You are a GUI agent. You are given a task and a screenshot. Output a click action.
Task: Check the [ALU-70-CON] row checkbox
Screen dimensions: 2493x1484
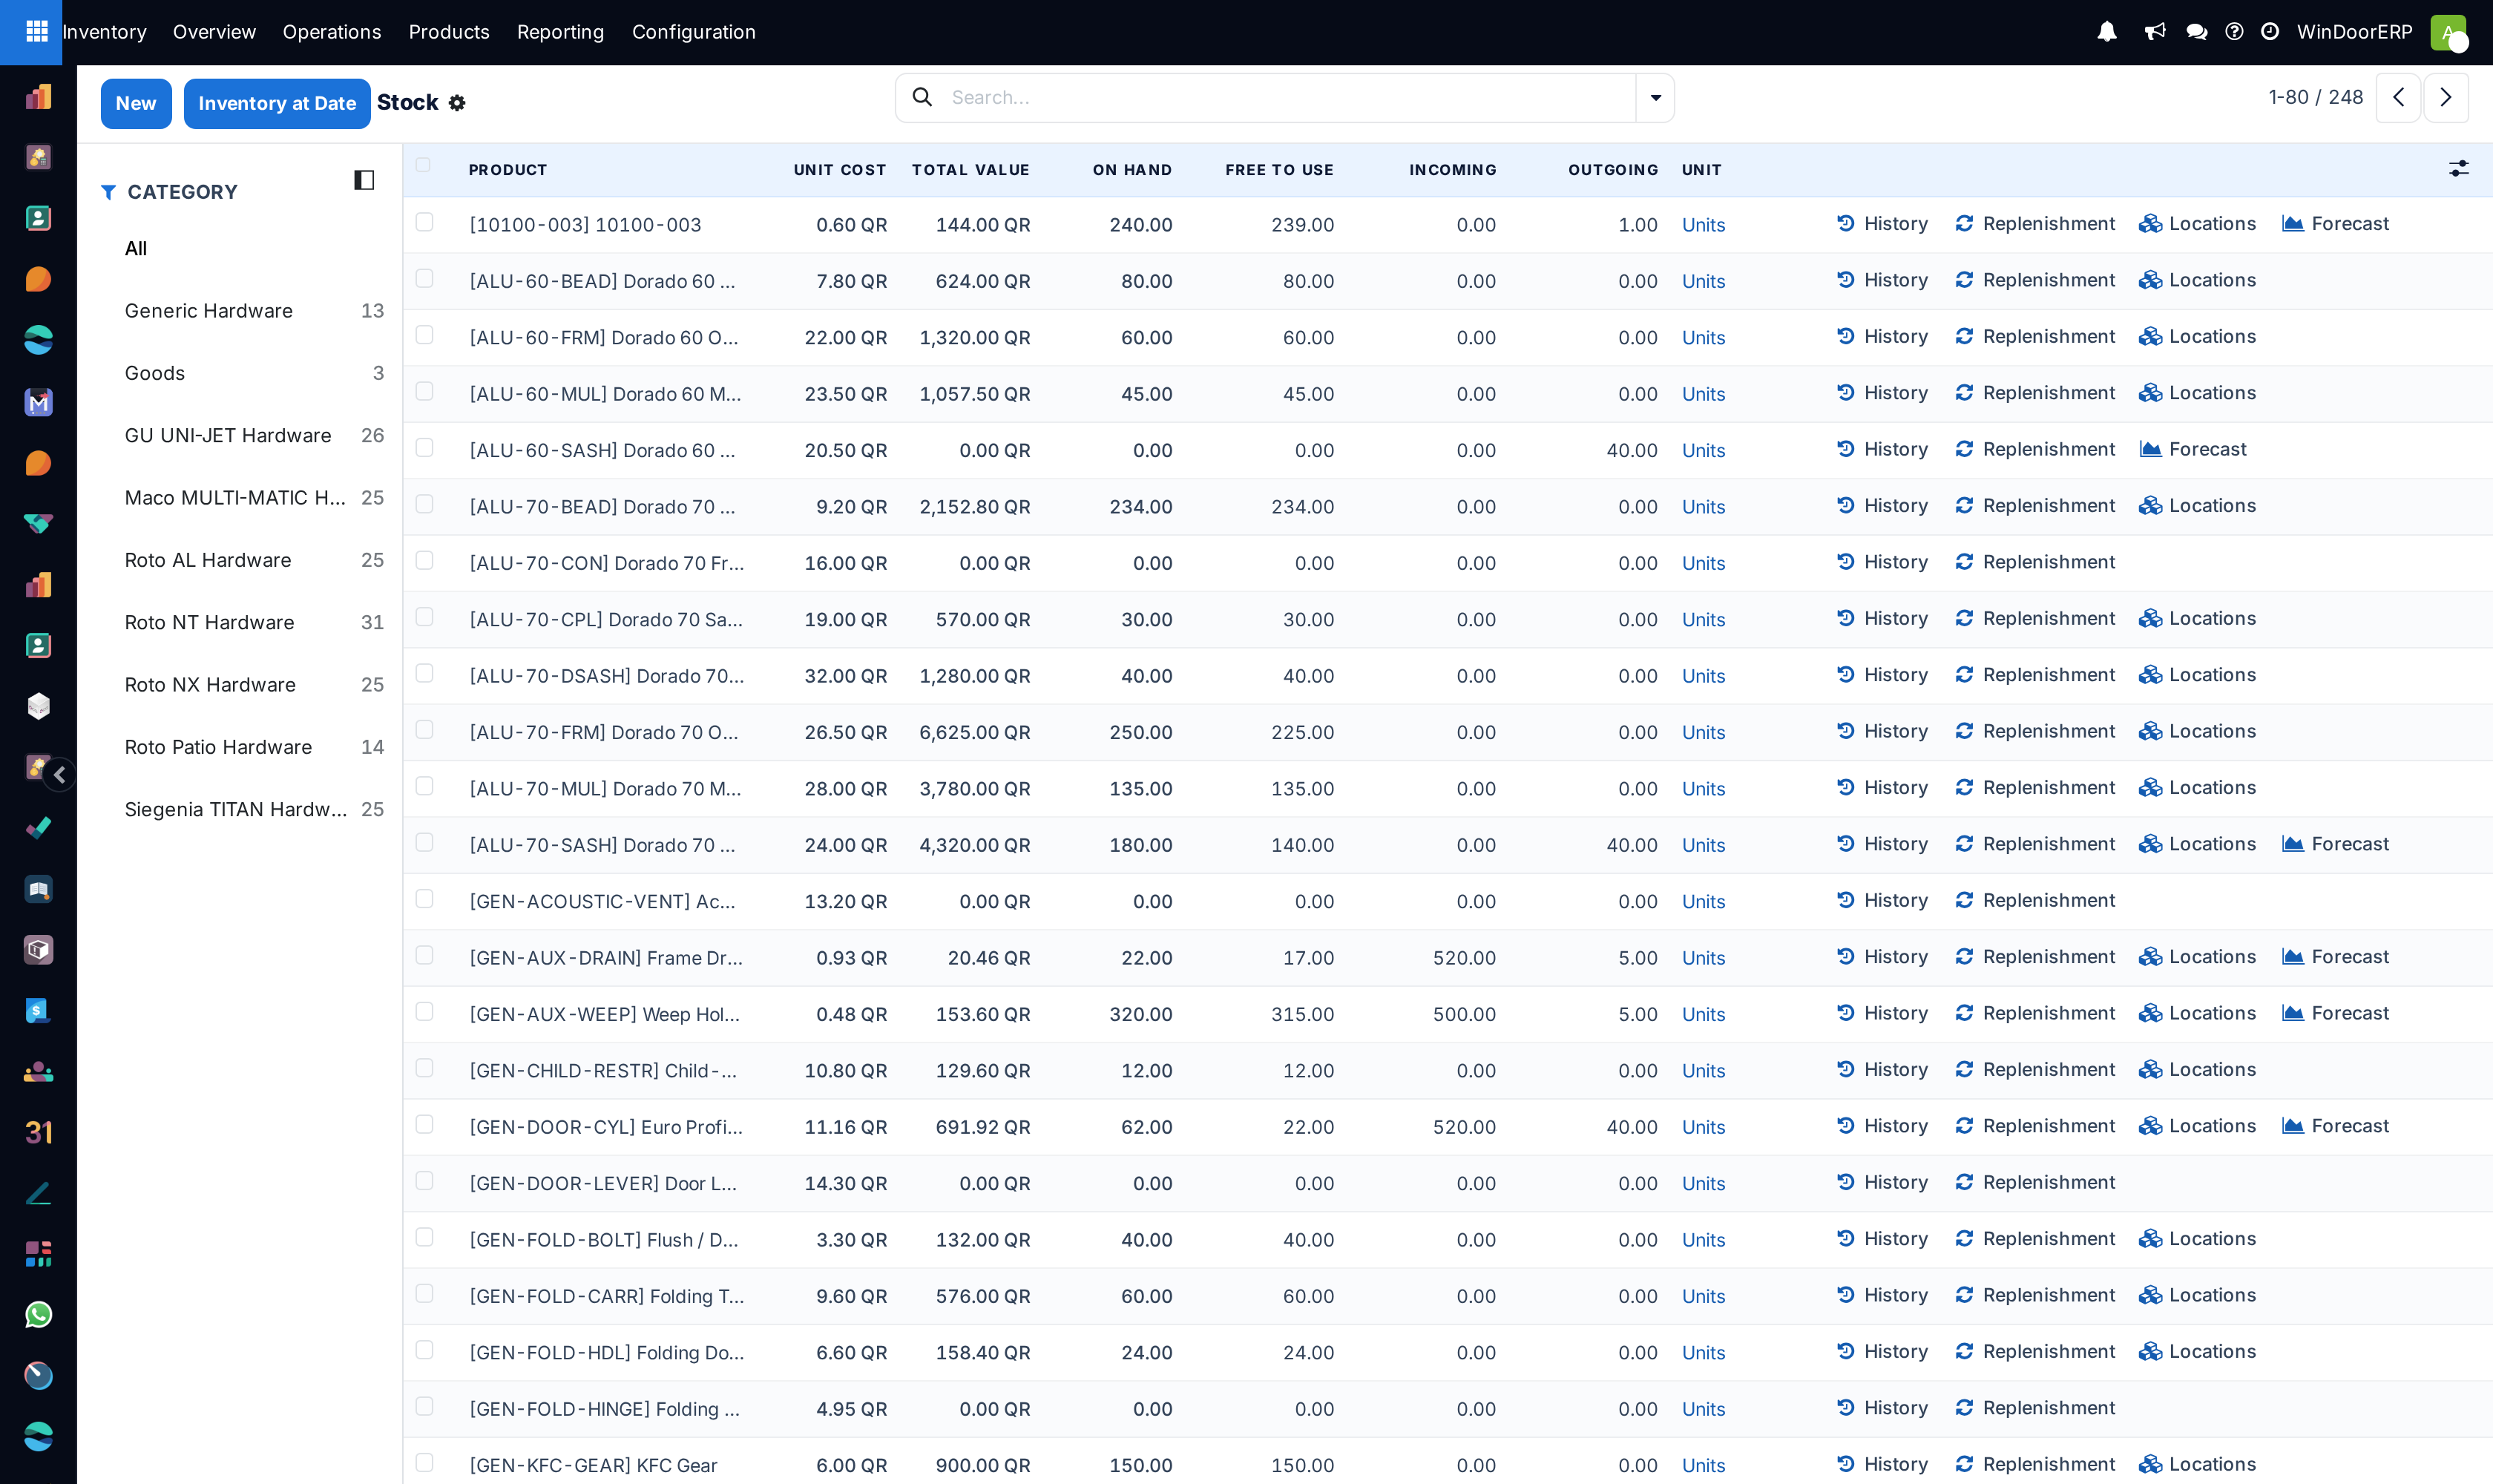click(x=424, y=560)
